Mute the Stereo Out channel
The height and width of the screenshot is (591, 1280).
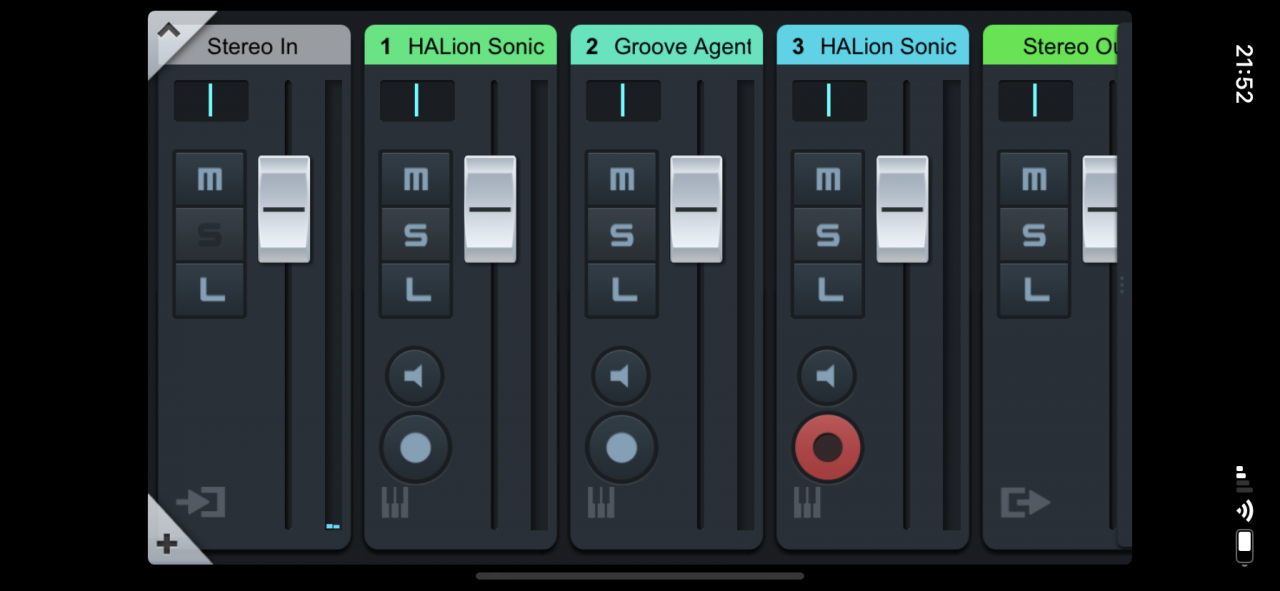click(x=1034, y=179)
